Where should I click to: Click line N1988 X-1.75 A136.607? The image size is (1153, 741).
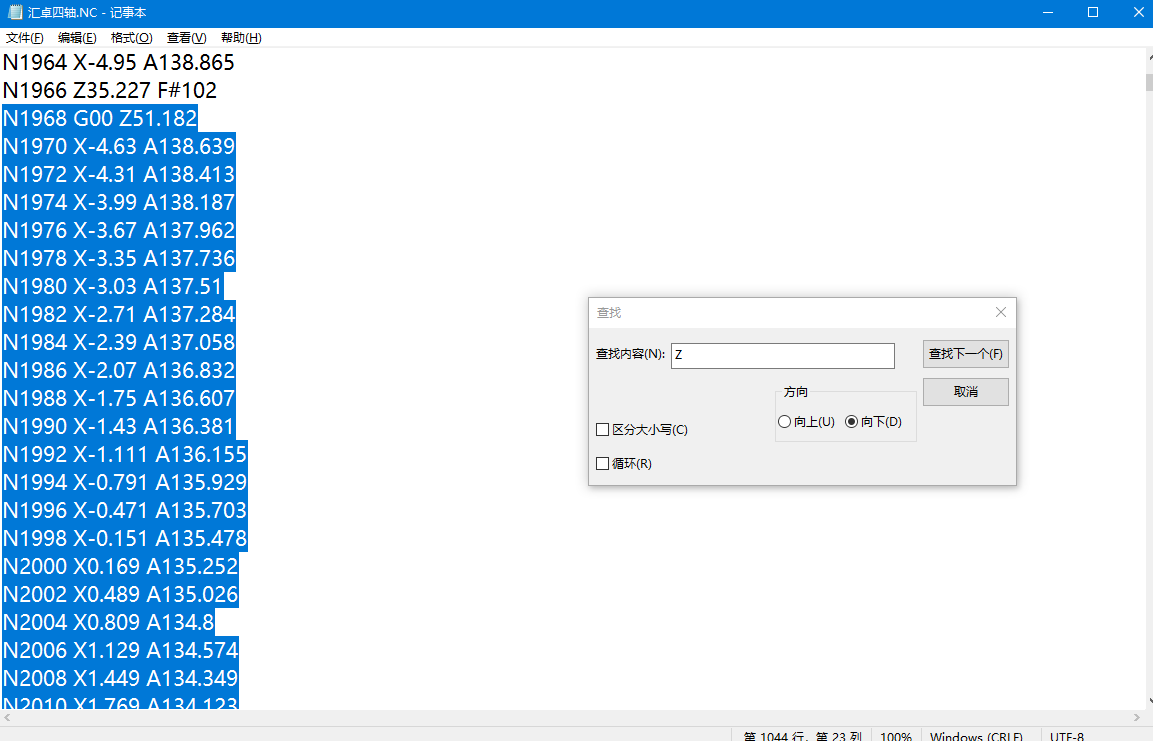pos(118,398)
